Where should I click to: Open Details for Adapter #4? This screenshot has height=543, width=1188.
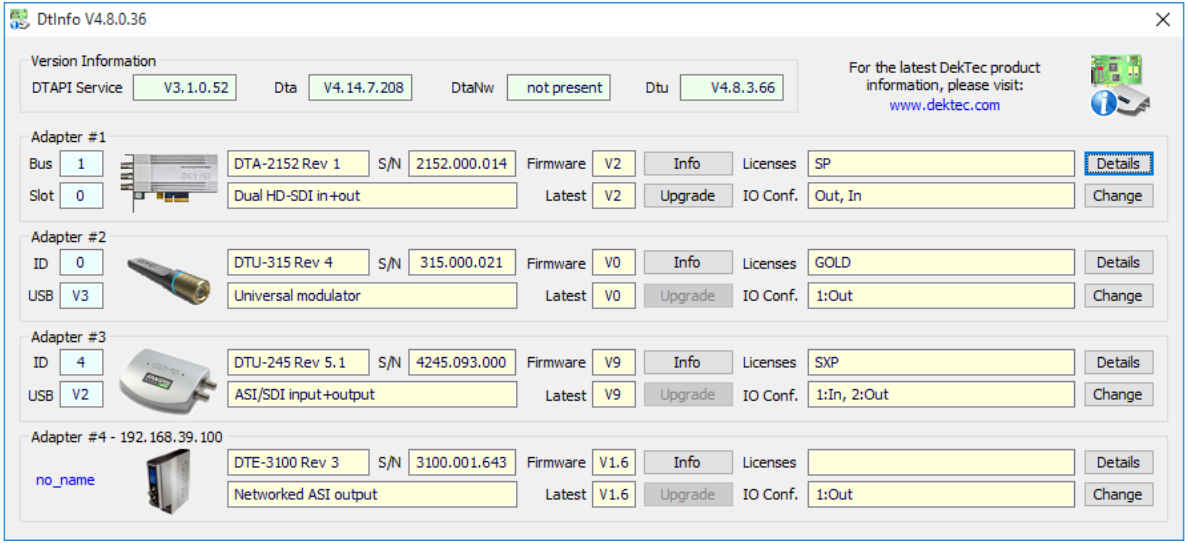point(1118,462)
